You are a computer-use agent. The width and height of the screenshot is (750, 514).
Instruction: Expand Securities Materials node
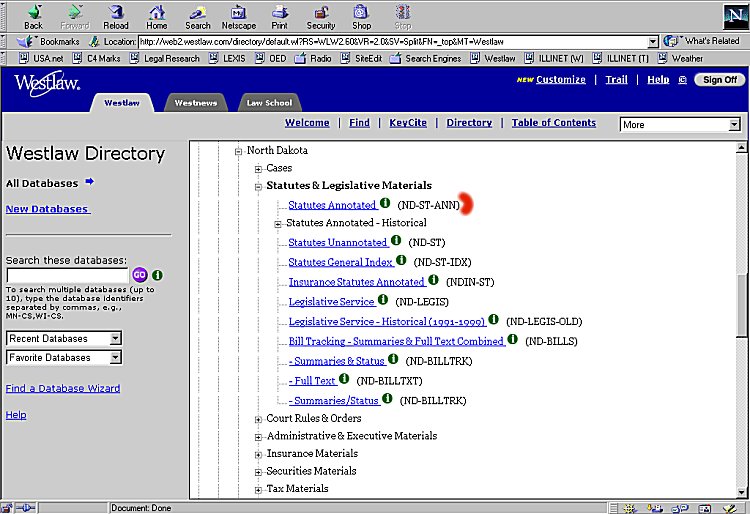click(258, 472)
